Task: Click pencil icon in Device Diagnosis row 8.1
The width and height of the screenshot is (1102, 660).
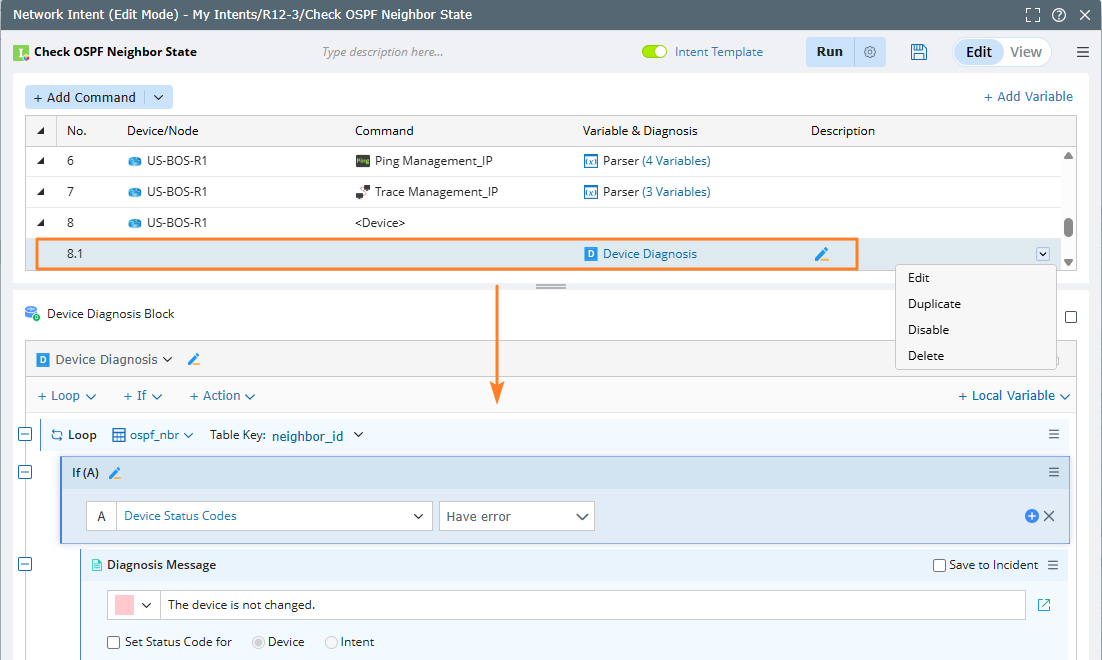Action: click(822, 254)
